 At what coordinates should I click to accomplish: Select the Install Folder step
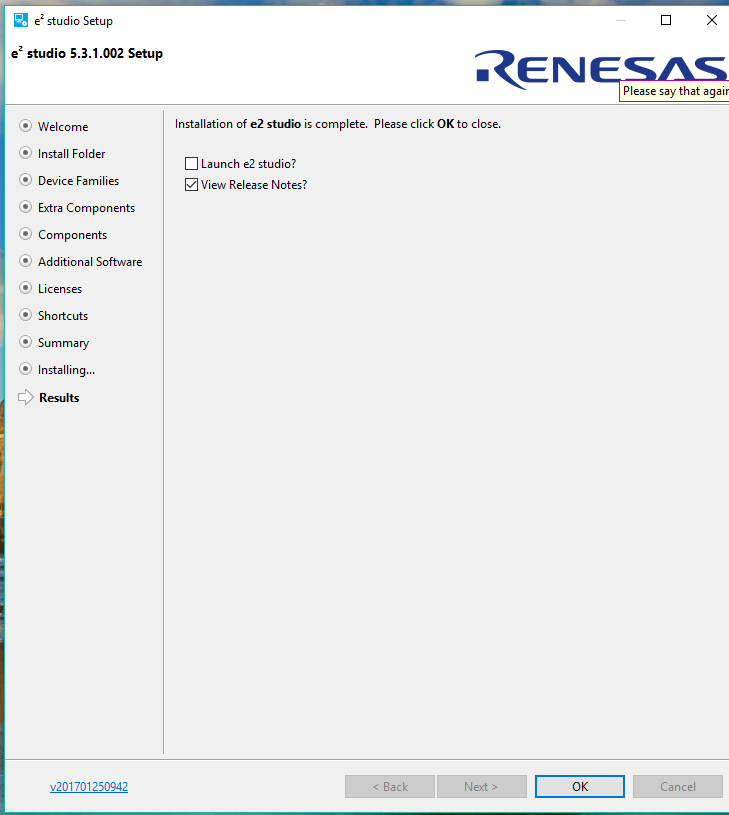point(71,154)
